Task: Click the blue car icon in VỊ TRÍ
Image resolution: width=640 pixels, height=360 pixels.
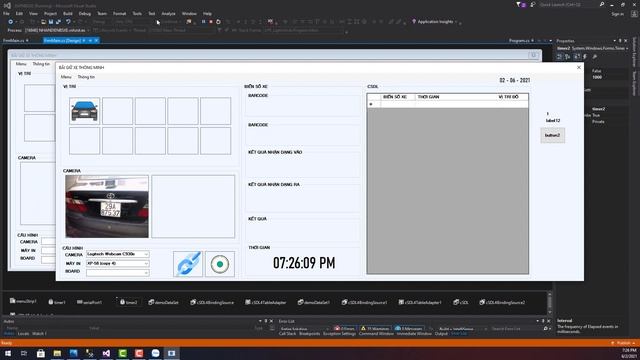Action: coord(84,111)
